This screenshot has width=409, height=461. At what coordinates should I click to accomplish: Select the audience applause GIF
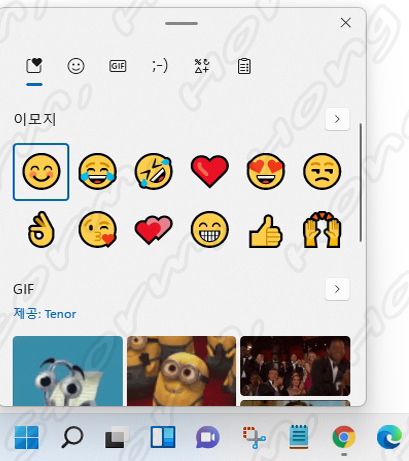point(295,366)
